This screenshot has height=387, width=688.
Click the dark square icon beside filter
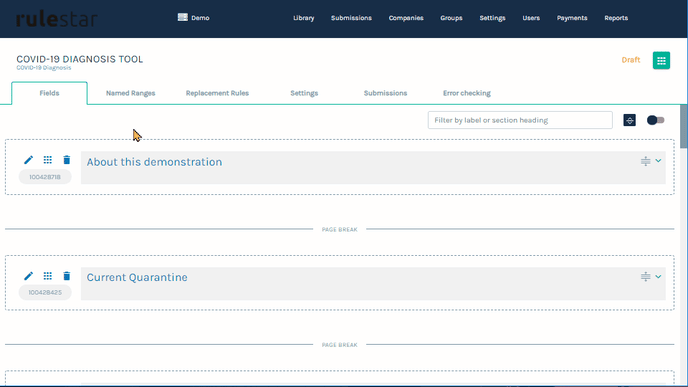630,120
